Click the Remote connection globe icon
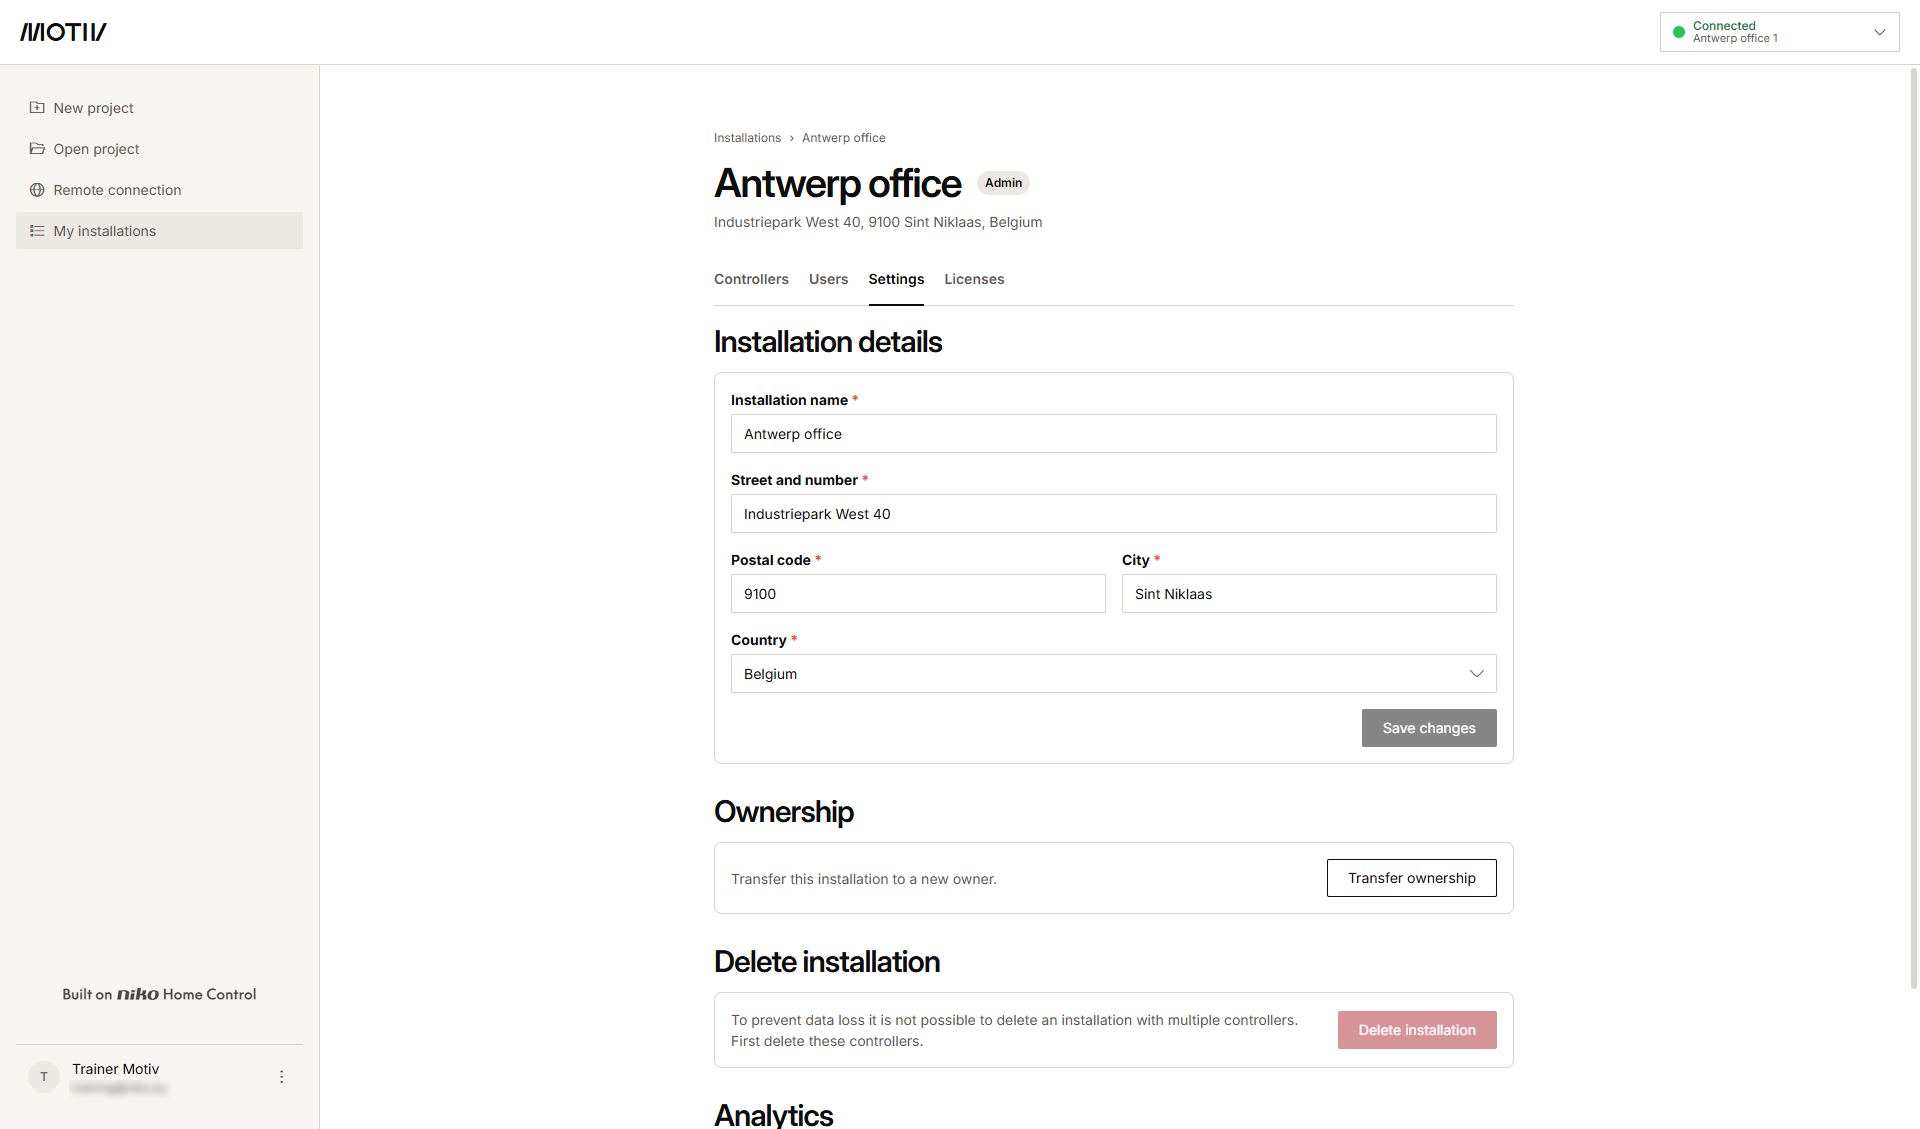 tap(37, 190)
